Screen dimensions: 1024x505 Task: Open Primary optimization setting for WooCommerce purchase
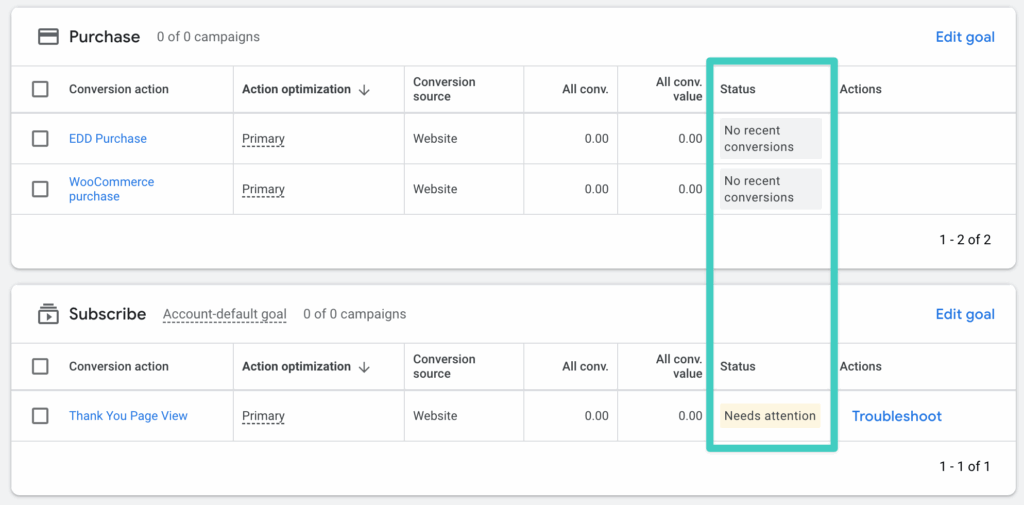(263, 189)
